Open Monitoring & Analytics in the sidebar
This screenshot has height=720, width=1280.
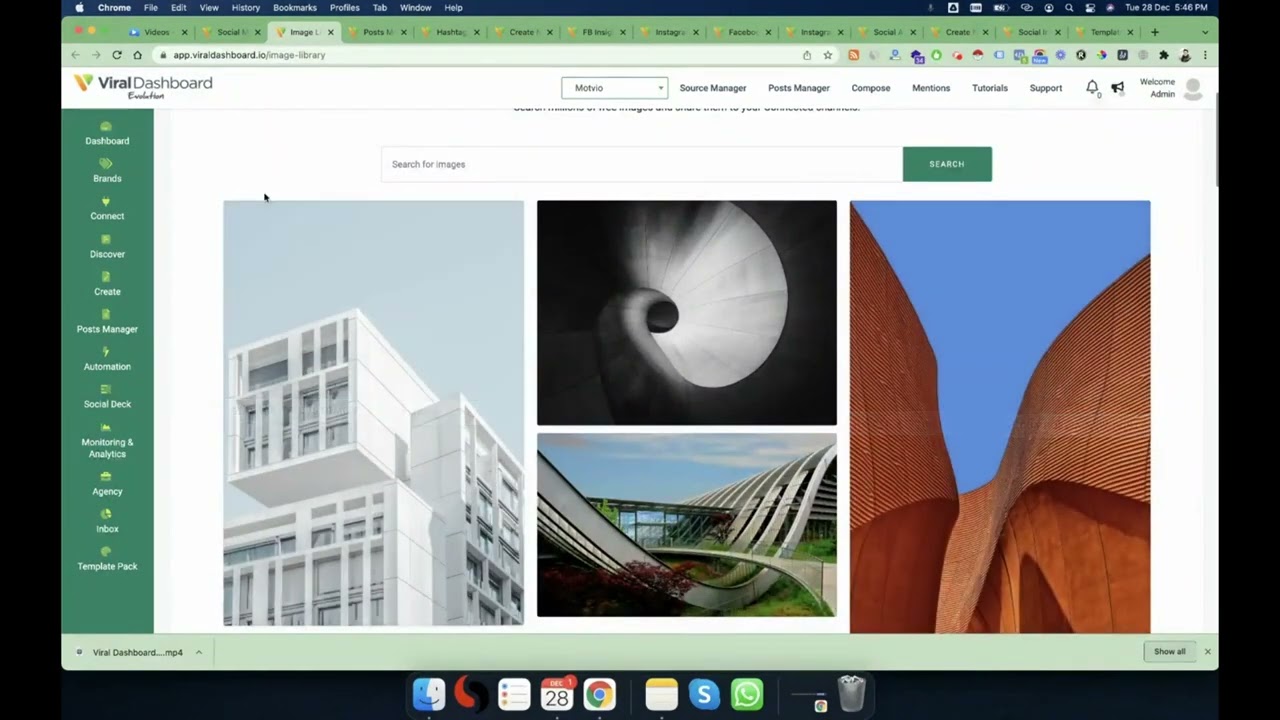point(107,441)
